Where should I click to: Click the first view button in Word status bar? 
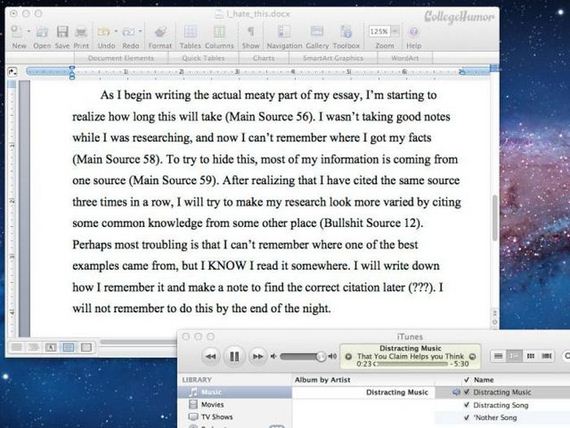pyautogui.click(x=16, y=347)
